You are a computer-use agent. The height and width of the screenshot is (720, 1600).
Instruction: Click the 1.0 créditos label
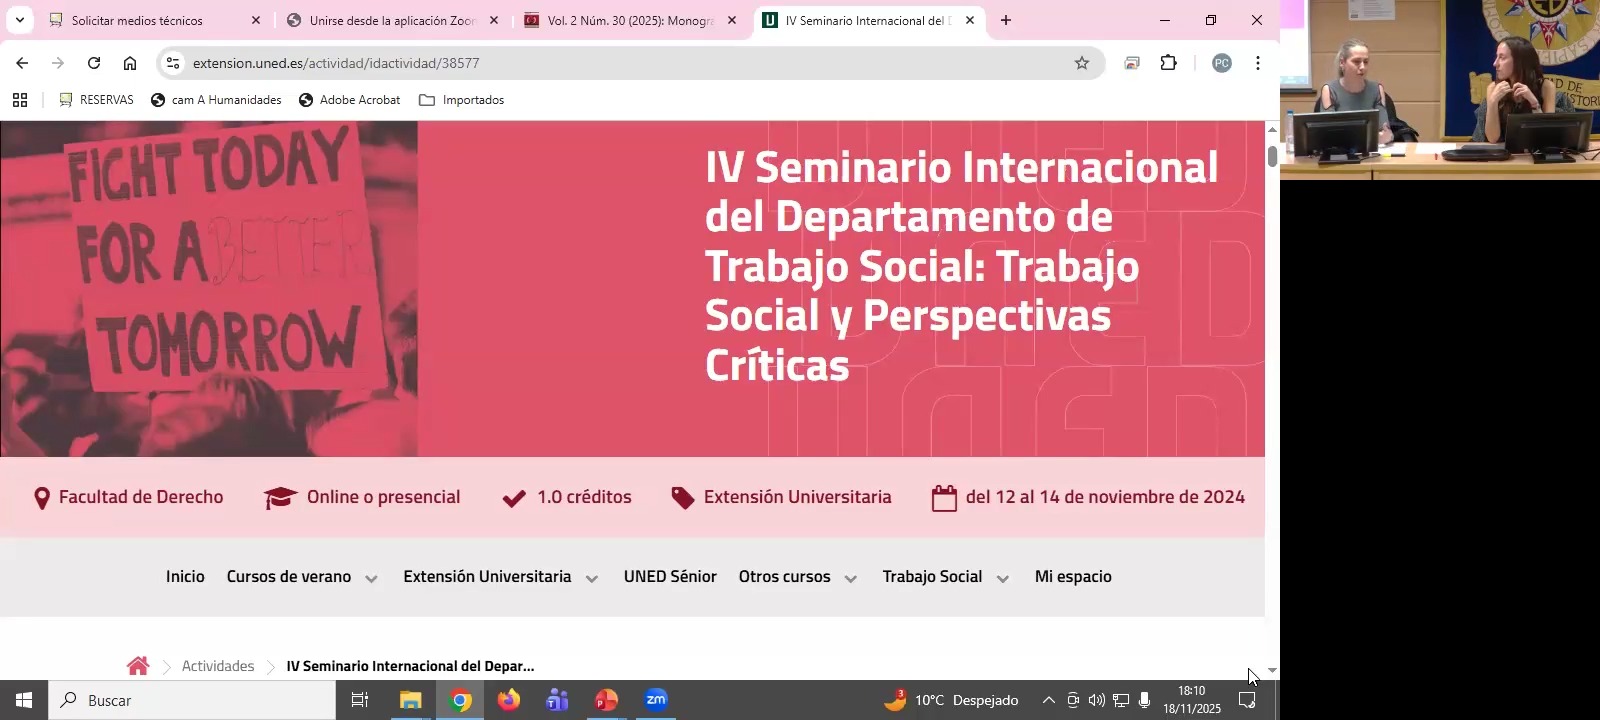tap(584, 497)
